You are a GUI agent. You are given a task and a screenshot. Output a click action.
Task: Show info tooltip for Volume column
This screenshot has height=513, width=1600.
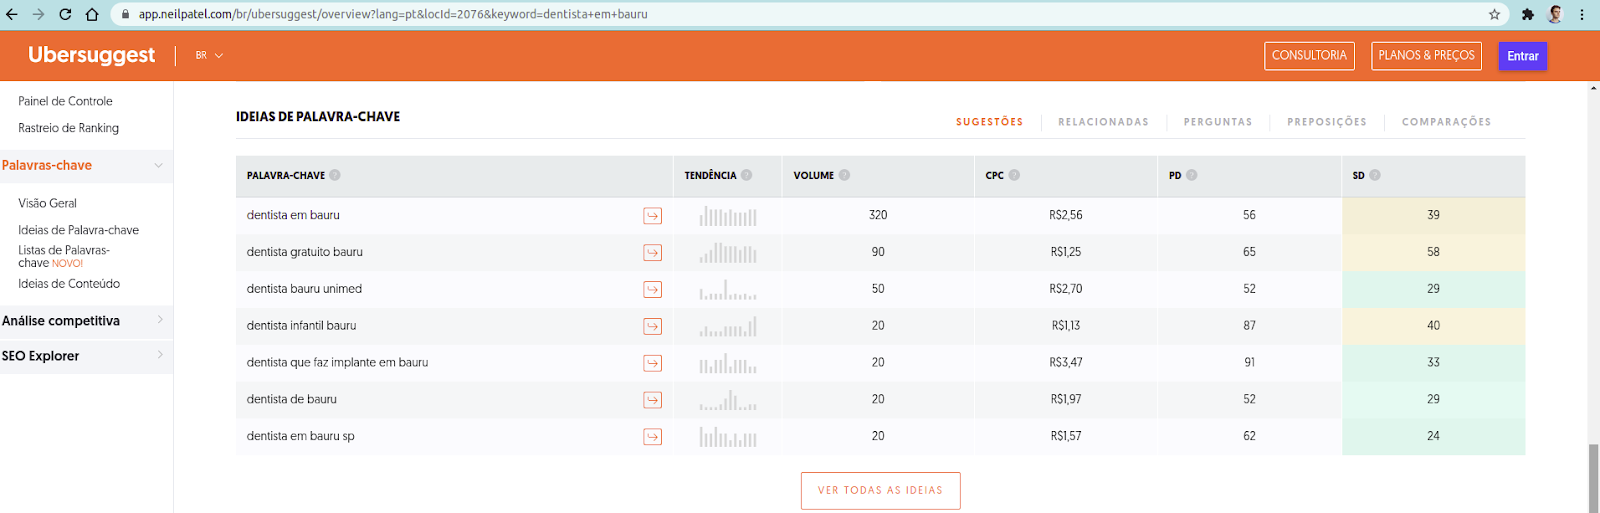844,175
